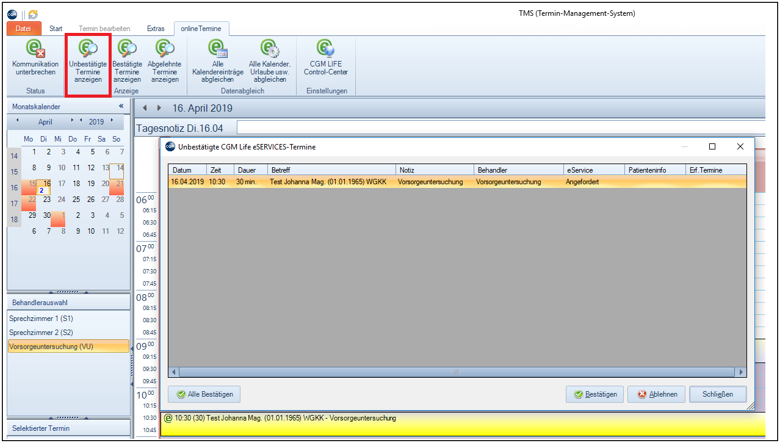Sort by Dauer column header
780x443 pixels.
251,170
